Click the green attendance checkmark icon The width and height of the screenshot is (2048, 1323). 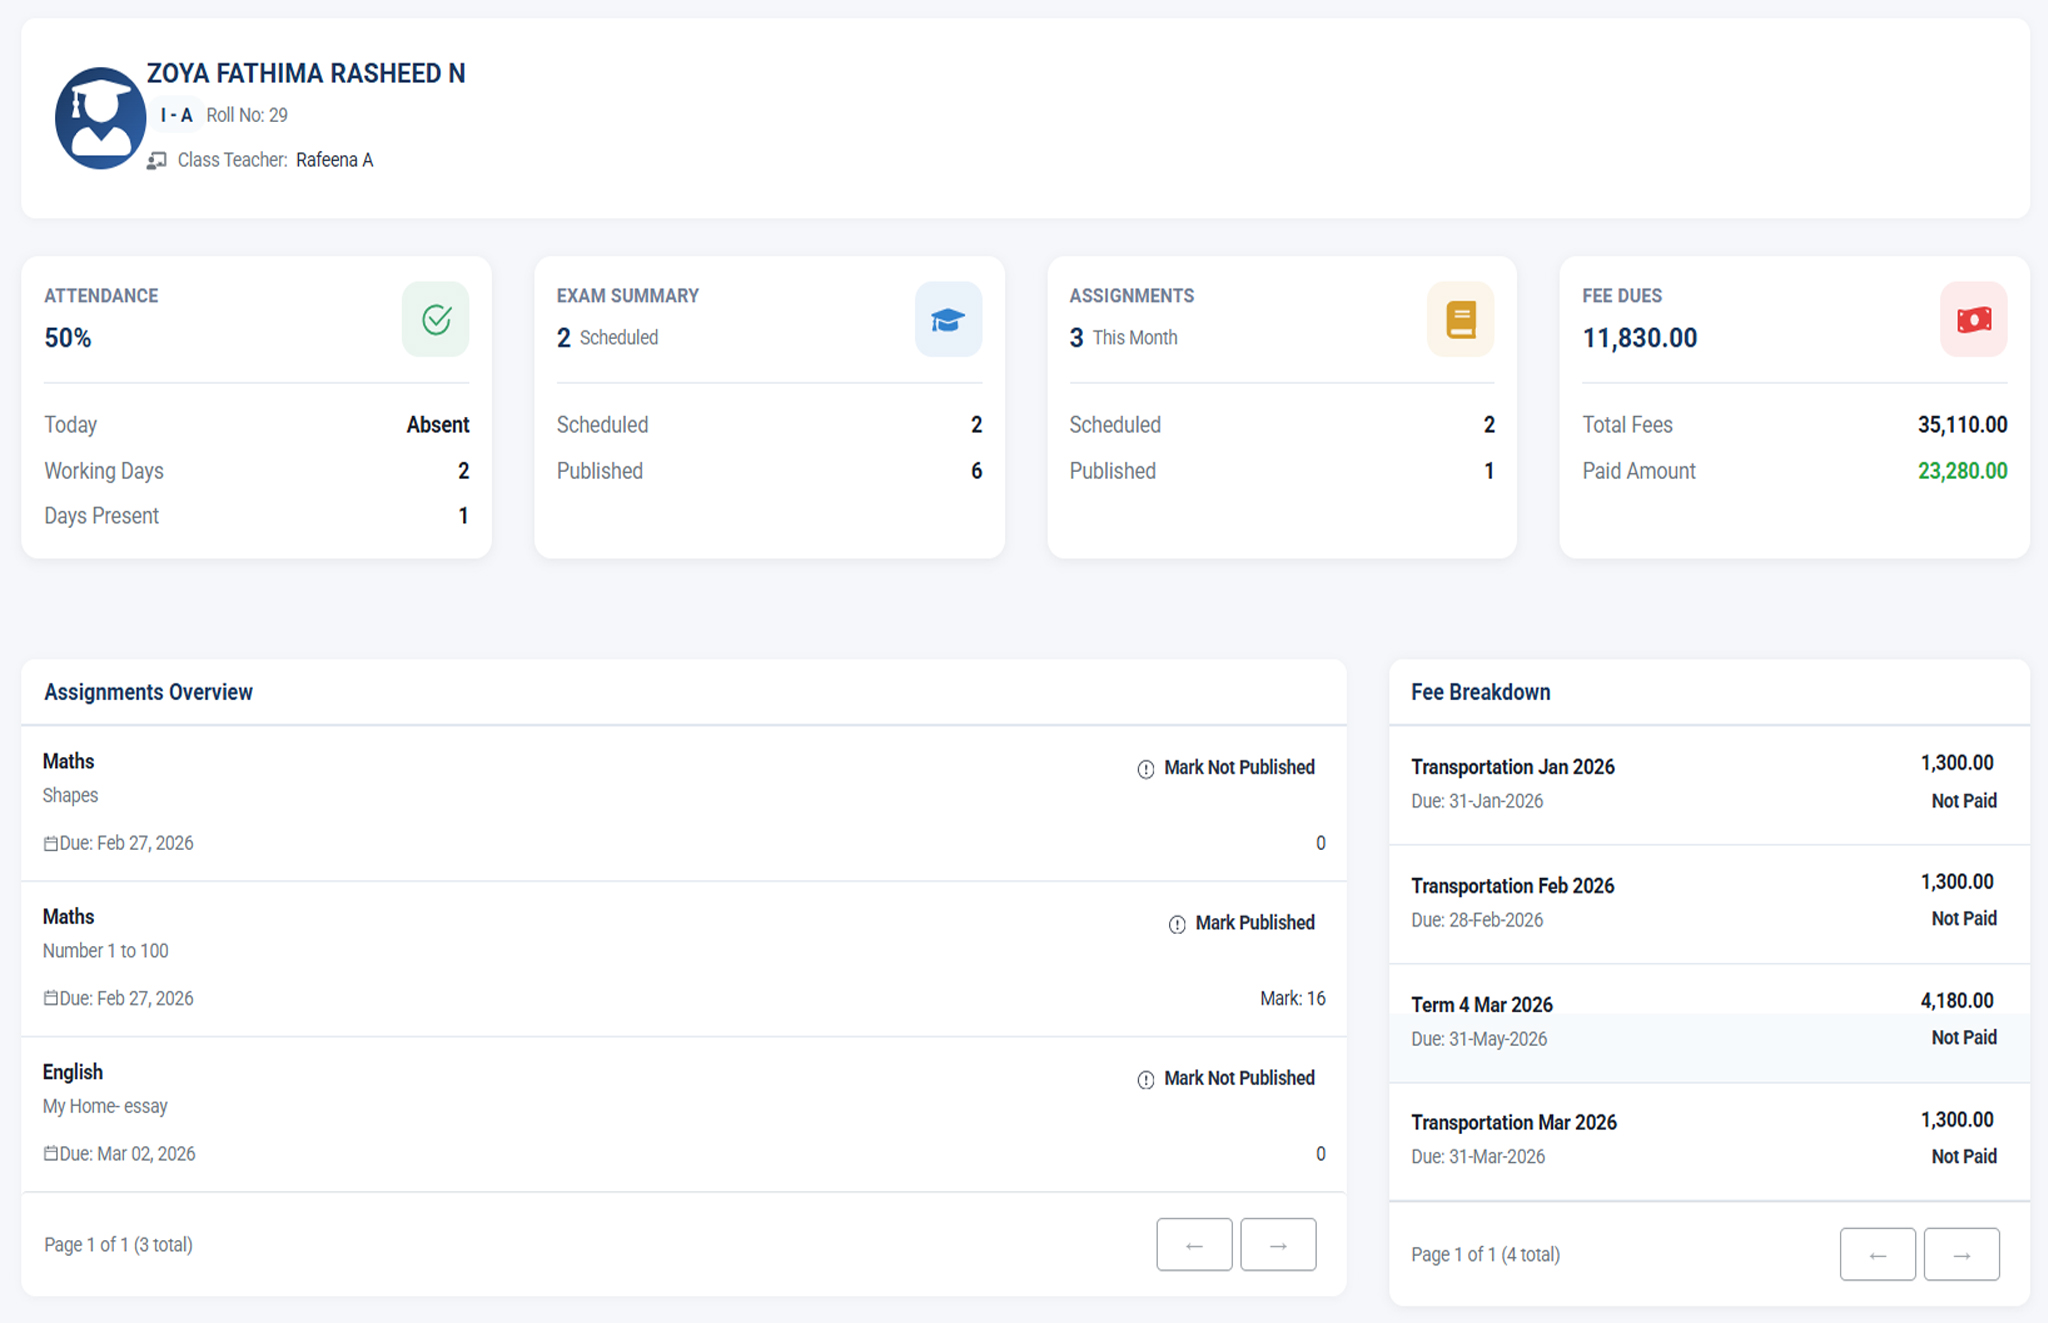(x=436, y=320)
